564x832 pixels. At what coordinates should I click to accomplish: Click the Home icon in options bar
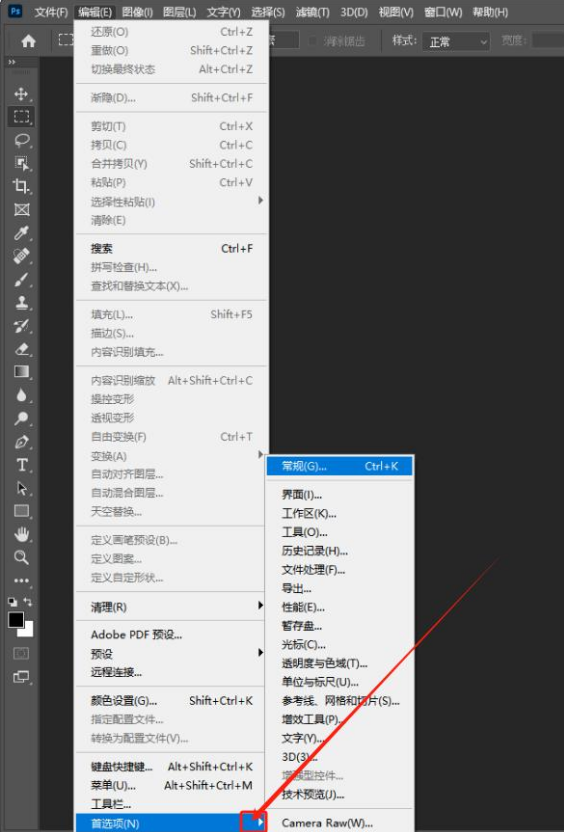point(29,41)
